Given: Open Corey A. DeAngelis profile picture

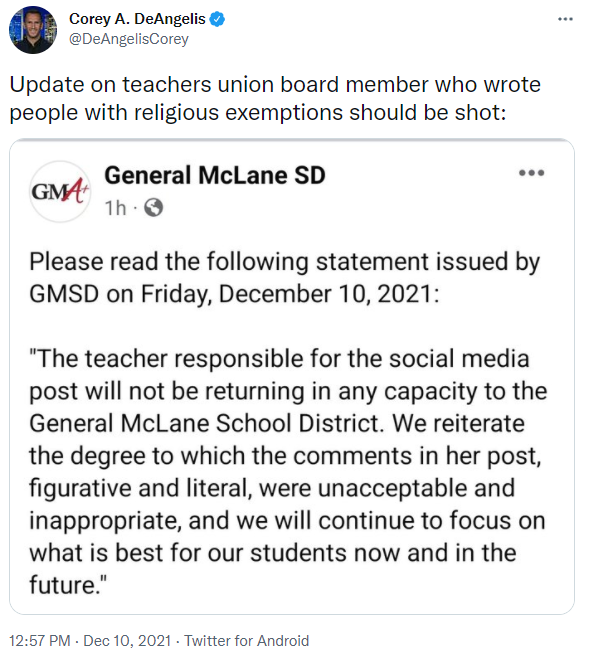Looking at the screenshot, I should [33, 30].
